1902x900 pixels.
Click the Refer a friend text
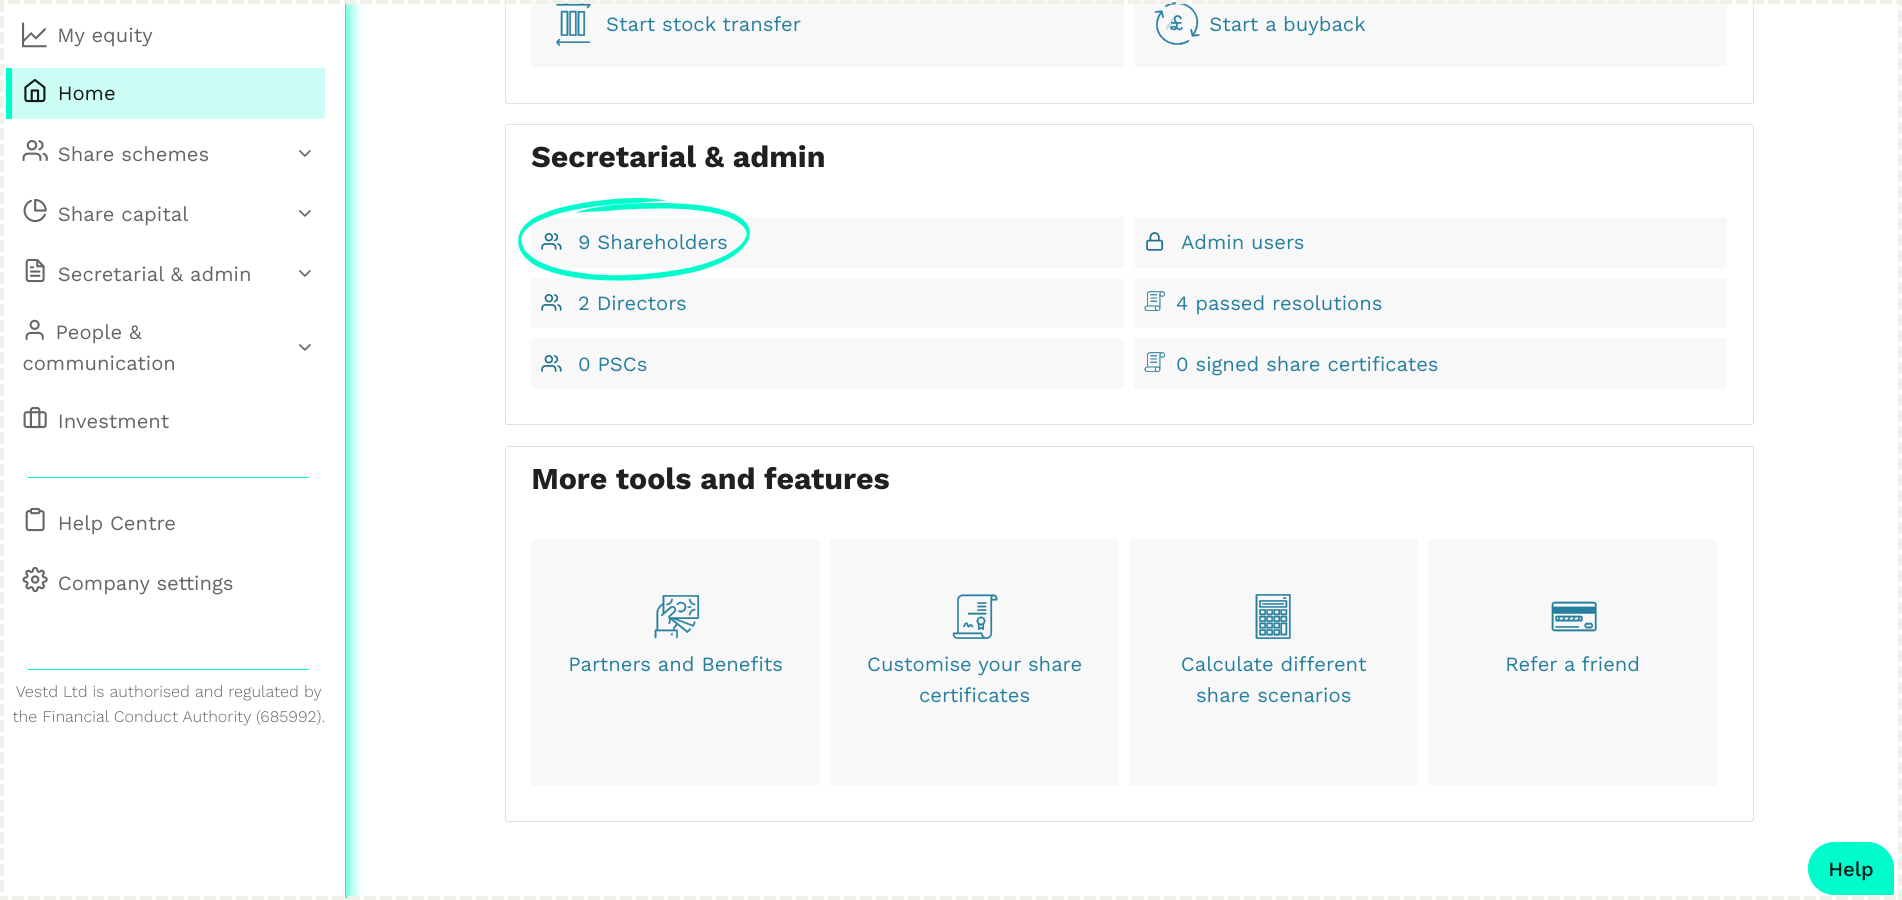click(1573, 664)
